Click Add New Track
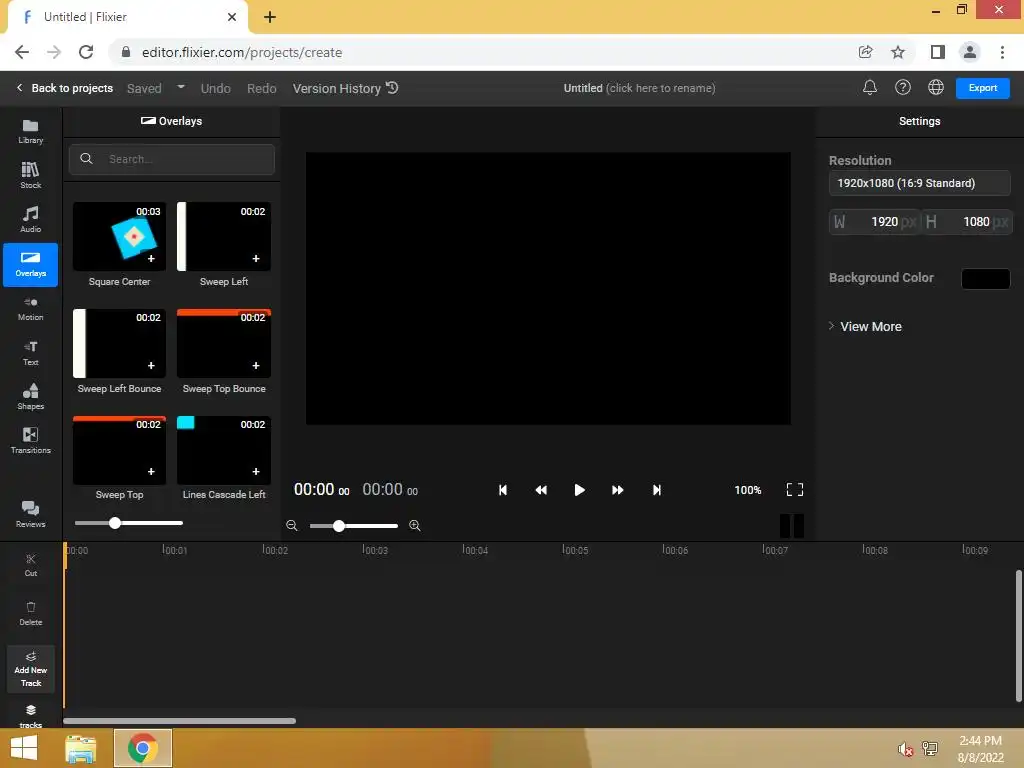The image size is (1024, 768). click(30, 669)
